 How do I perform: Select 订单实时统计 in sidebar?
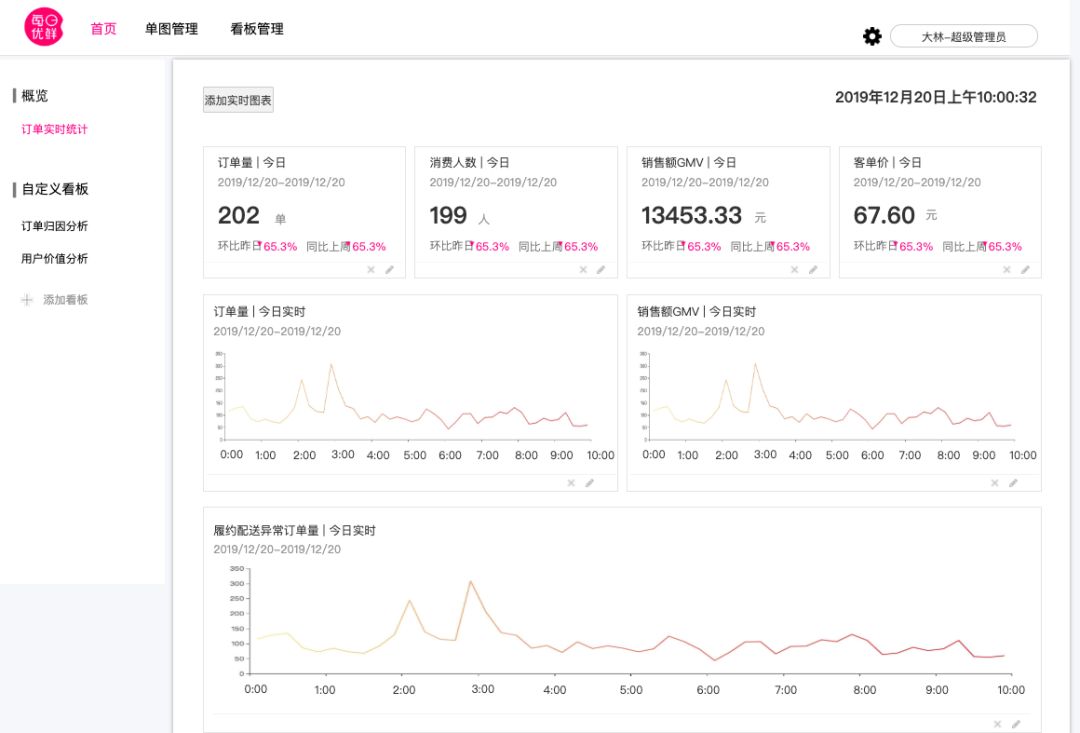click(x=55, y=129)
